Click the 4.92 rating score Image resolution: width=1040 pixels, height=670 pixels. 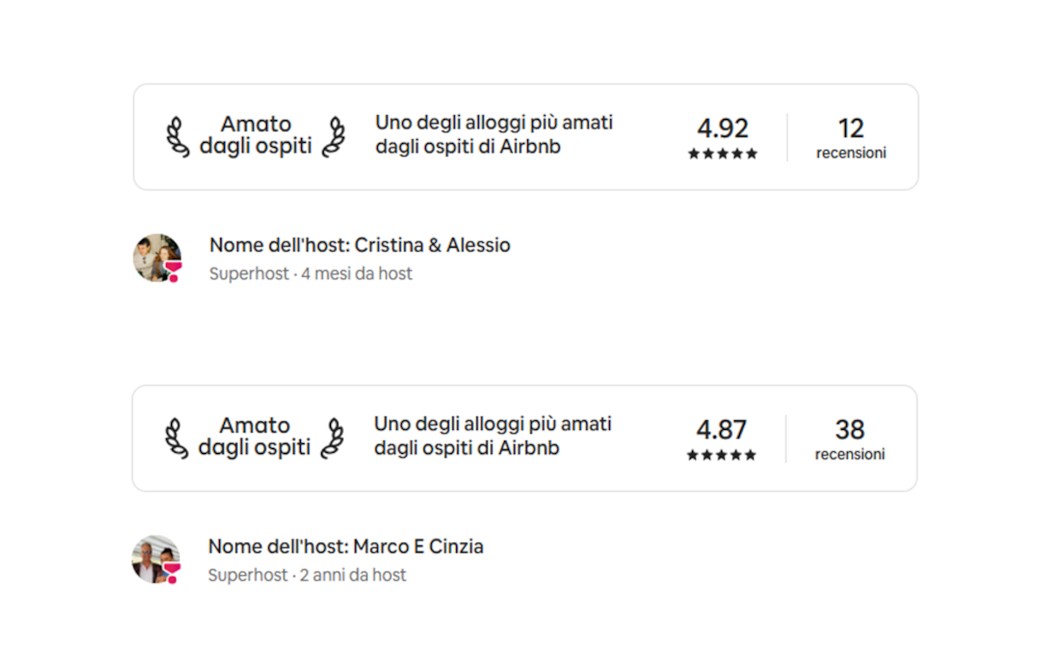click(x=722, y=128)
